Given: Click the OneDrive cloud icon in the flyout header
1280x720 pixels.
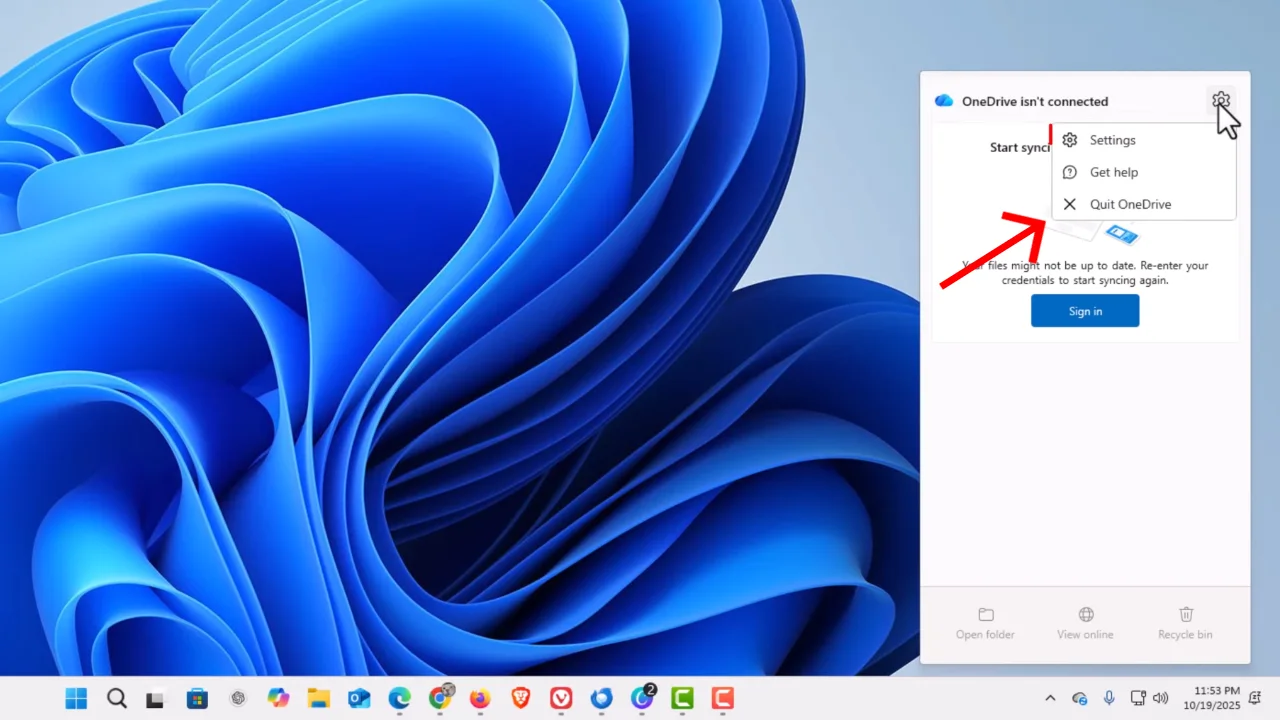Looking at the screenshot, I should click(944, 100).
